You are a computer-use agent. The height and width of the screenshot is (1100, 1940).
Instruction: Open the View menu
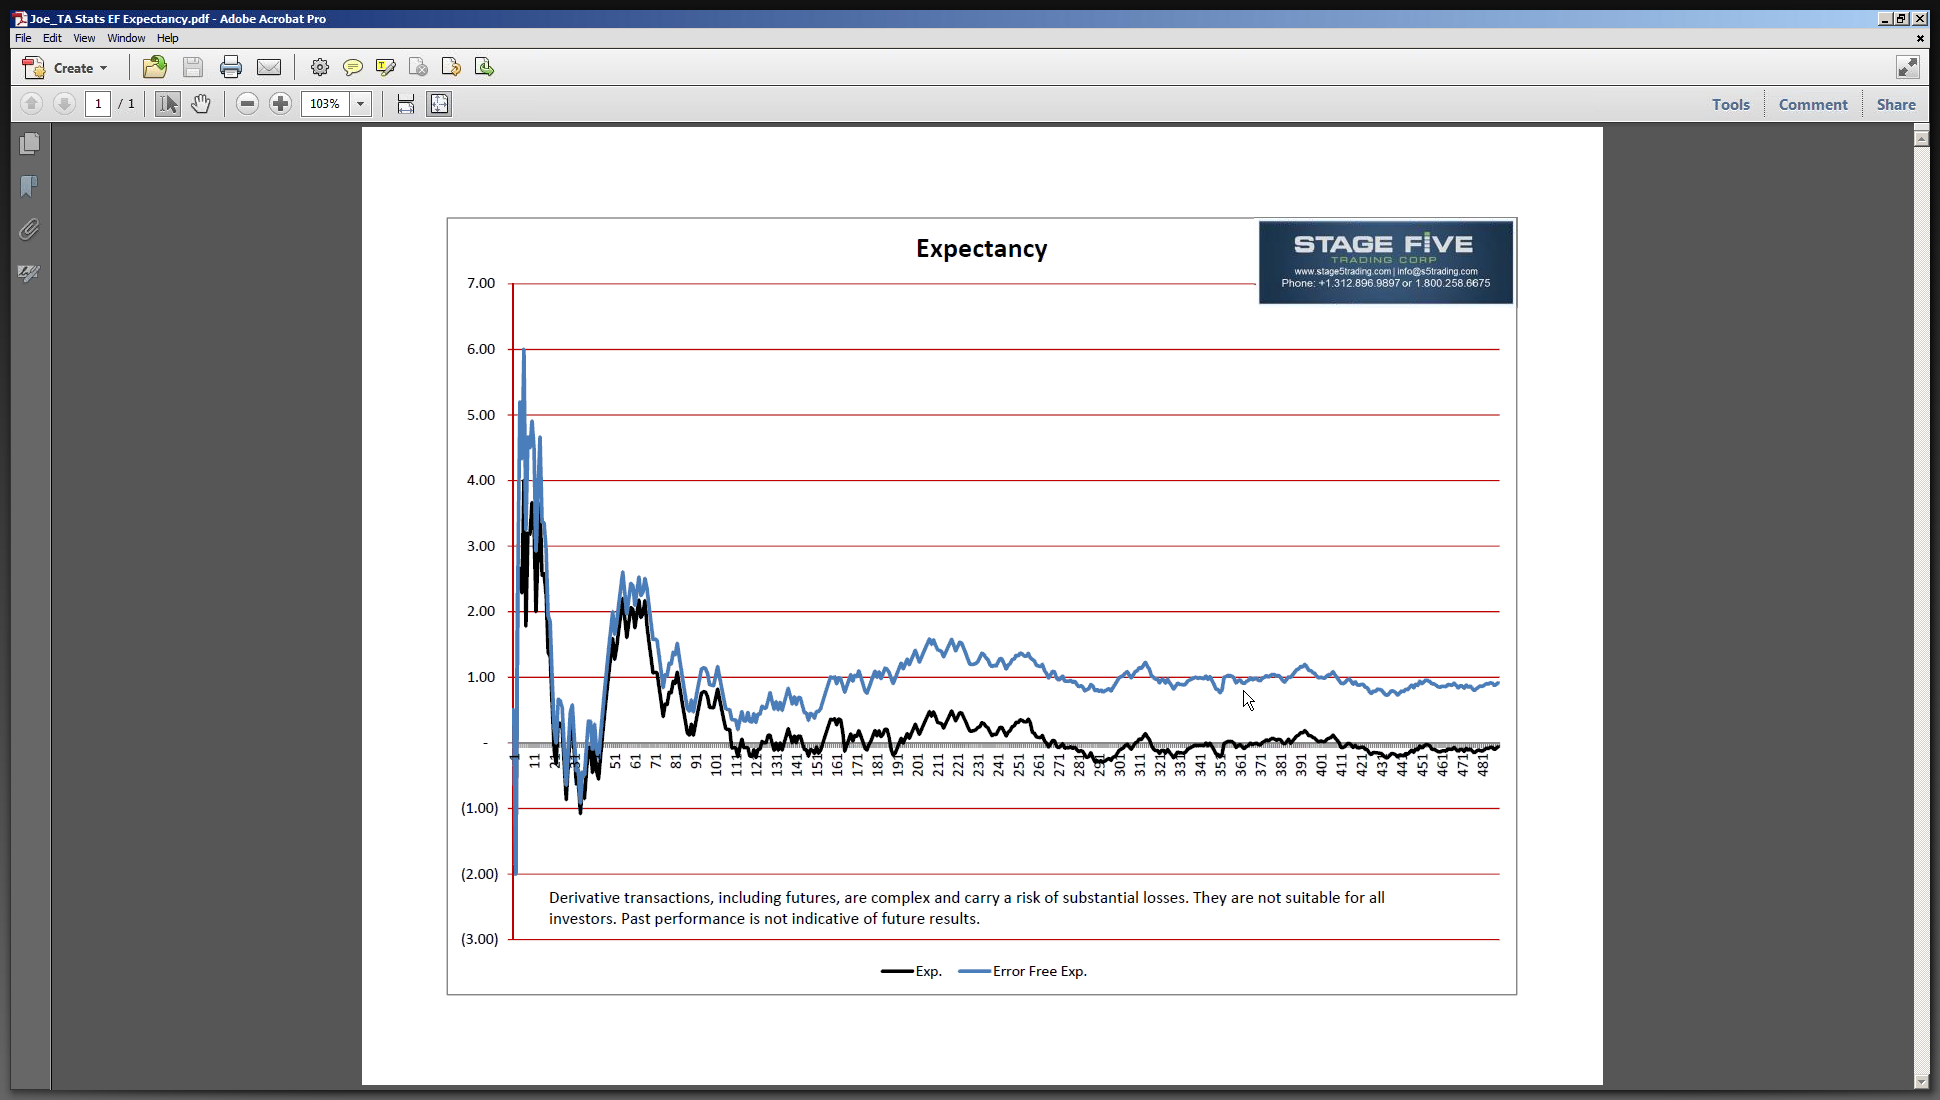(84, 38)
